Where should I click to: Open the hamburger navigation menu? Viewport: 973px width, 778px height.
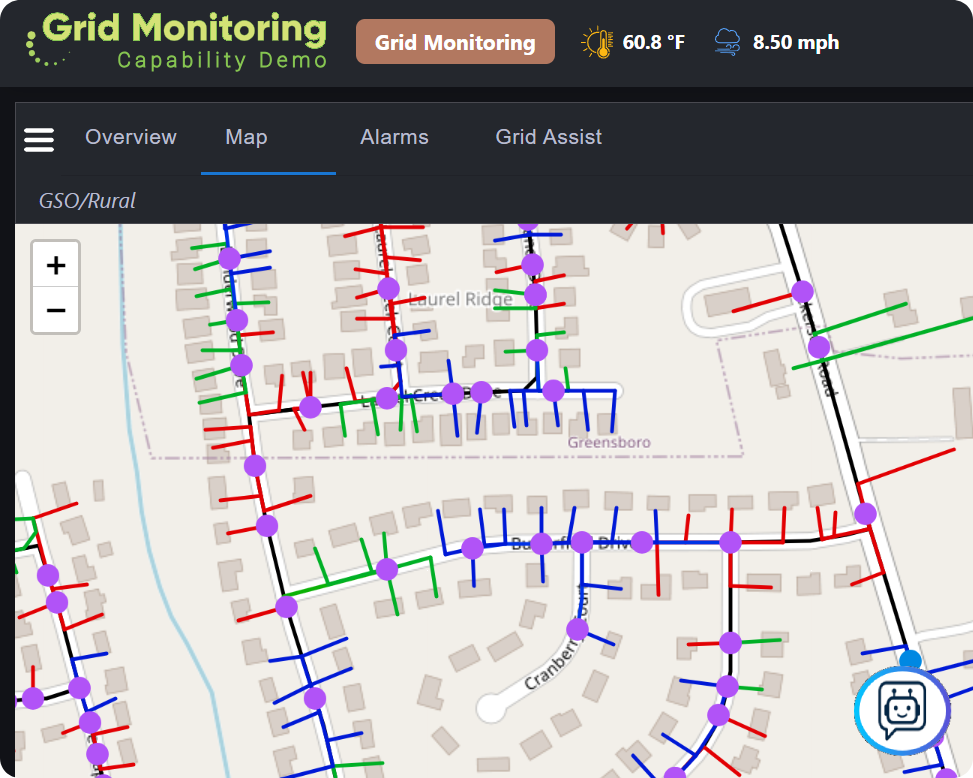pos(38,140)
